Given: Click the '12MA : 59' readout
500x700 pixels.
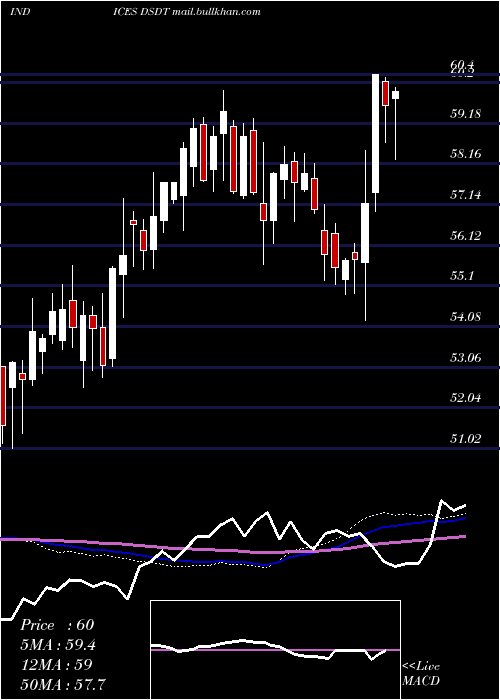Looking at the screenshot, I should (x=56, y=664).
